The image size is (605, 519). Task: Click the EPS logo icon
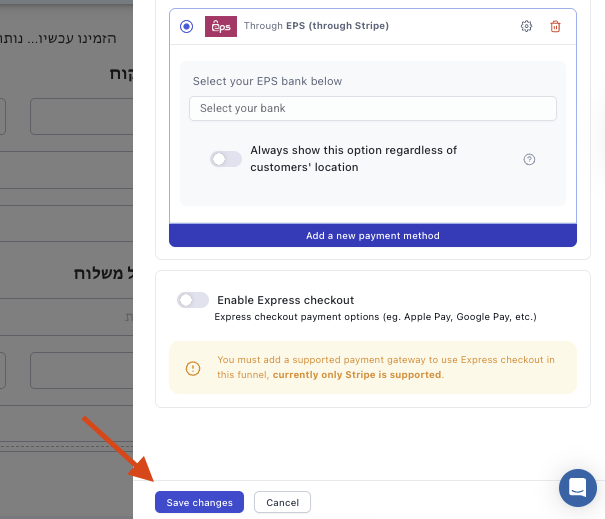[220, 26]
